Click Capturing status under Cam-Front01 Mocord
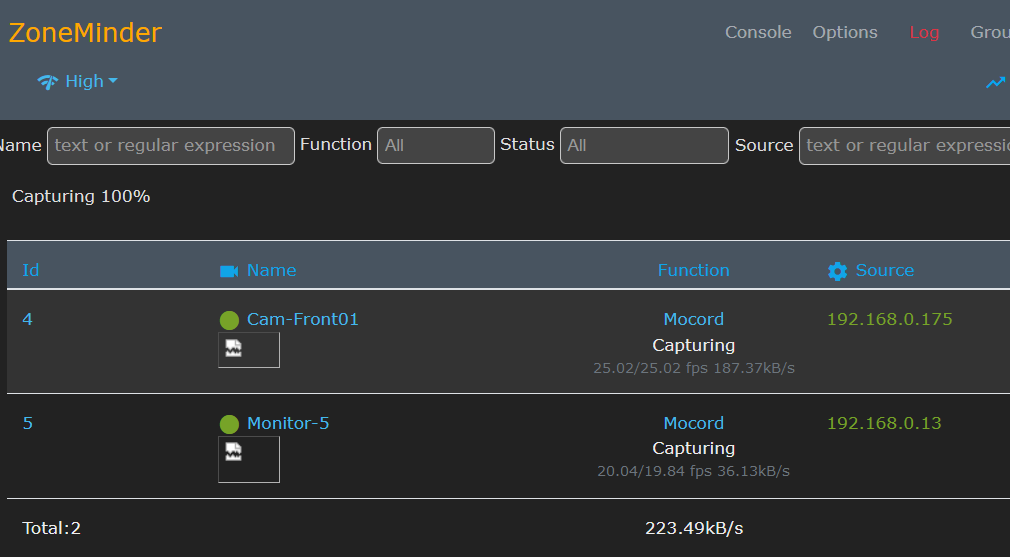1010x557 pixels. [x=694, y=346]
